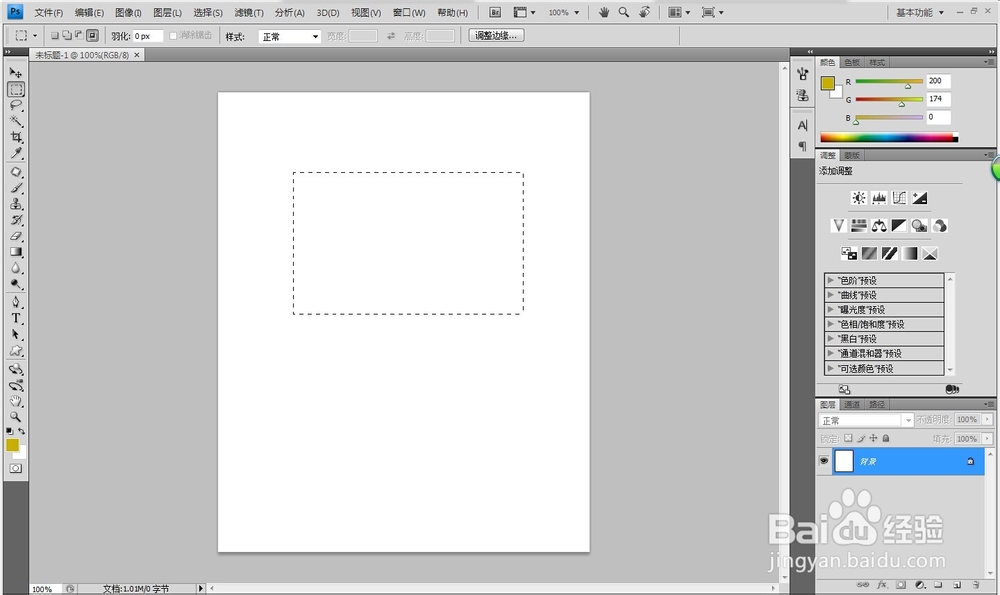Select the Type tool
This screenshot has width=1000, height=595.
point(16,318)
